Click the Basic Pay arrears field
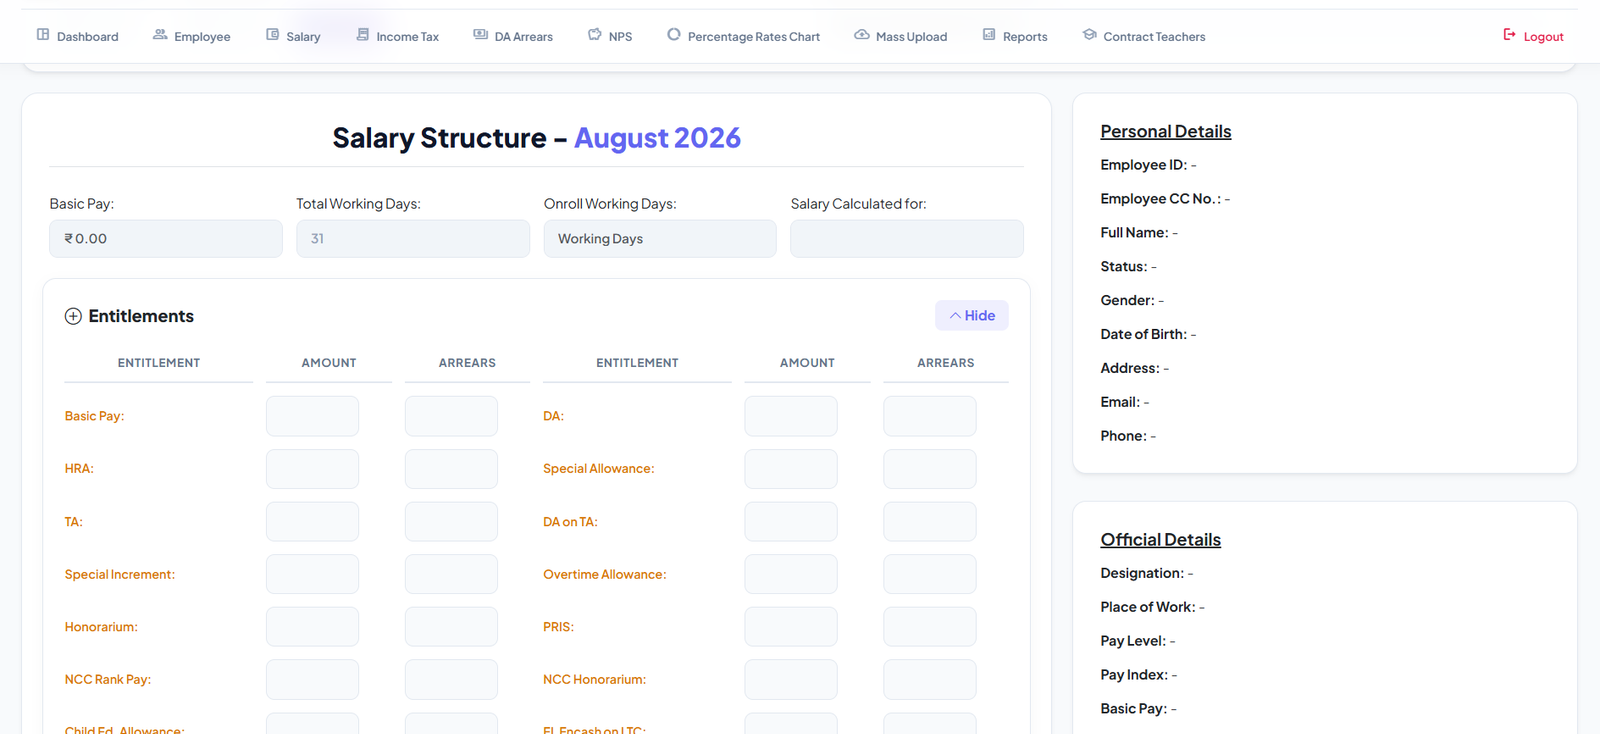Viewport: 1600px width, 734px height. 451,416
